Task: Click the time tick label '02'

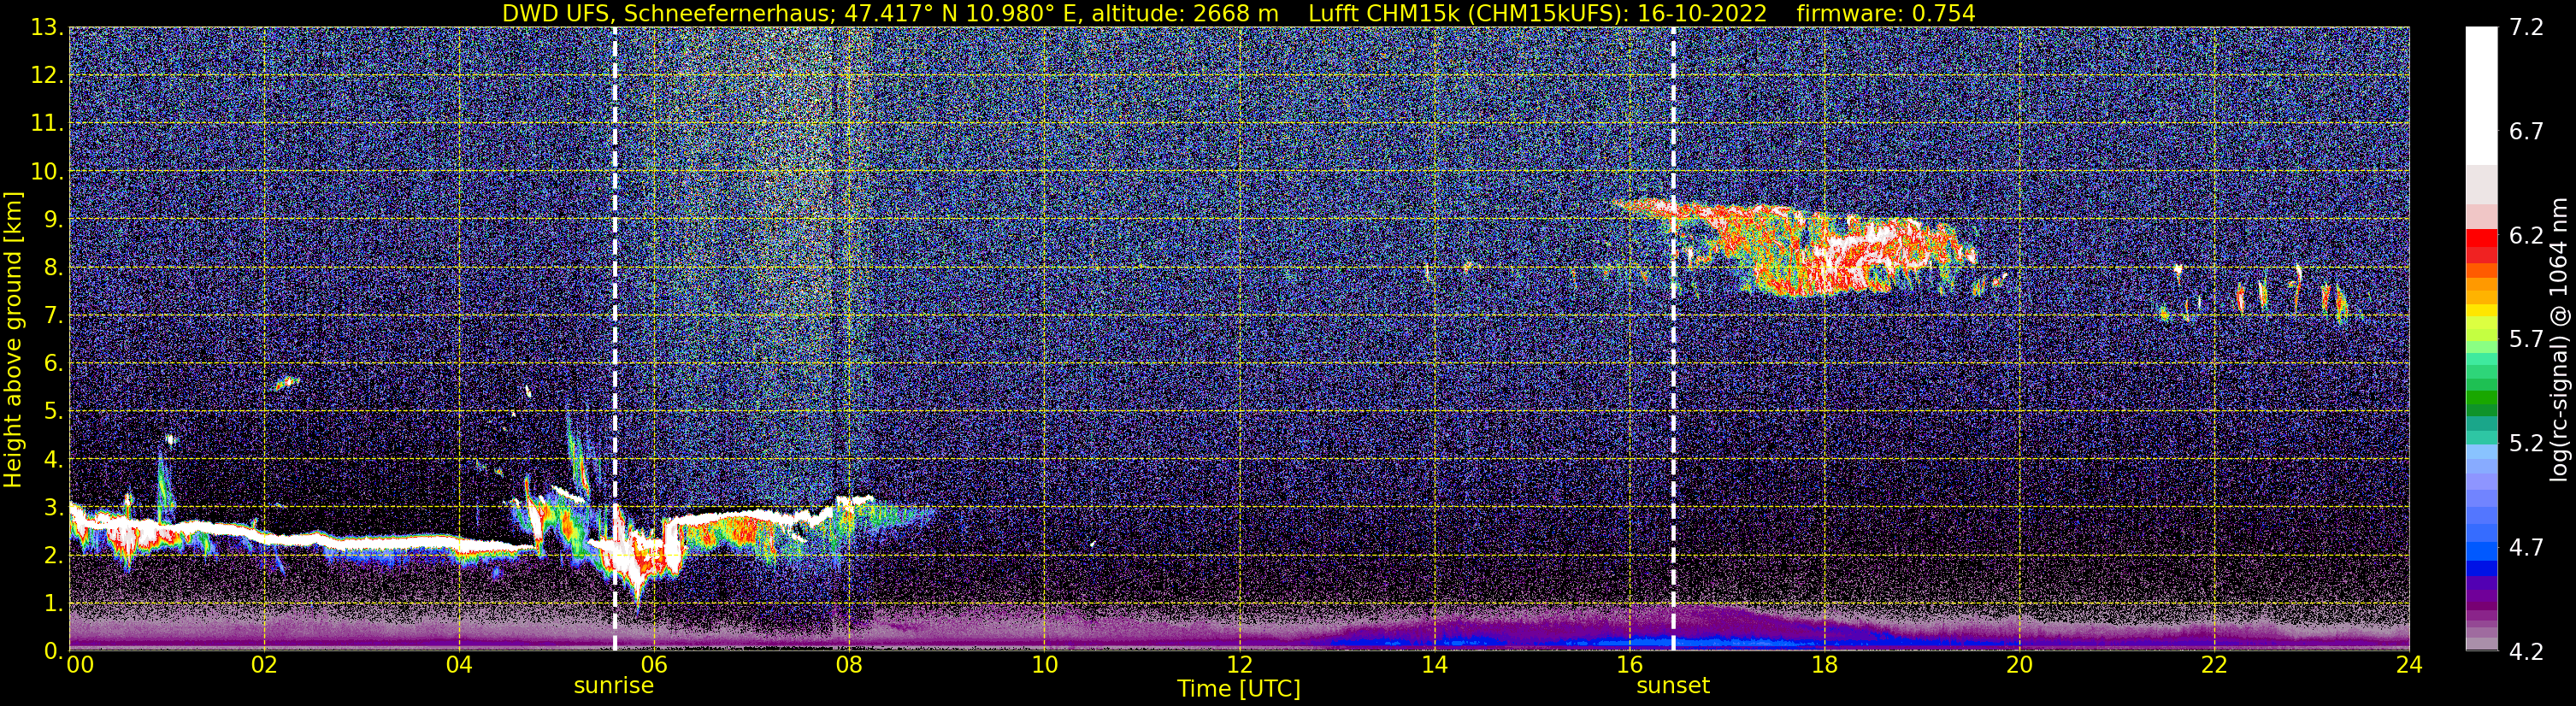Action: [x=264, y=665]
